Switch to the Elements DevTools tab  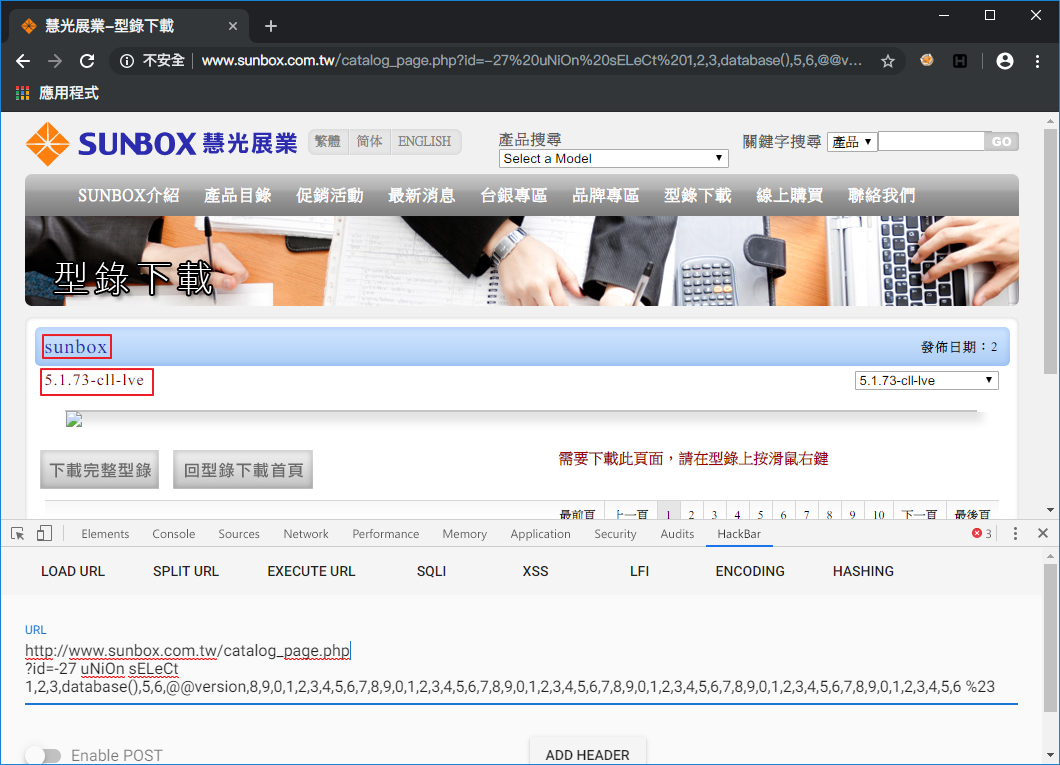(x=105, y=534)
